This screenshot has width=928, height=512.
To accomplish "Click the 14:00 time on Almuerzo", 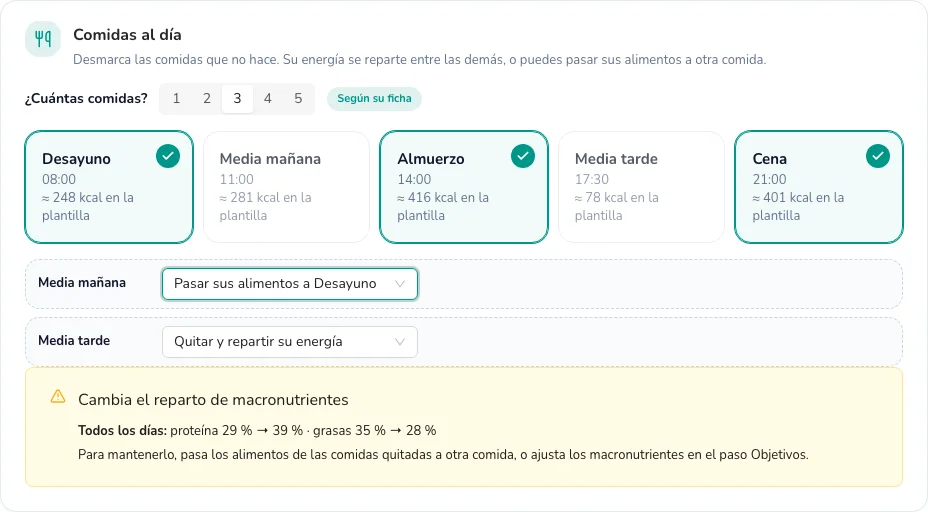I will click(414, 179).
